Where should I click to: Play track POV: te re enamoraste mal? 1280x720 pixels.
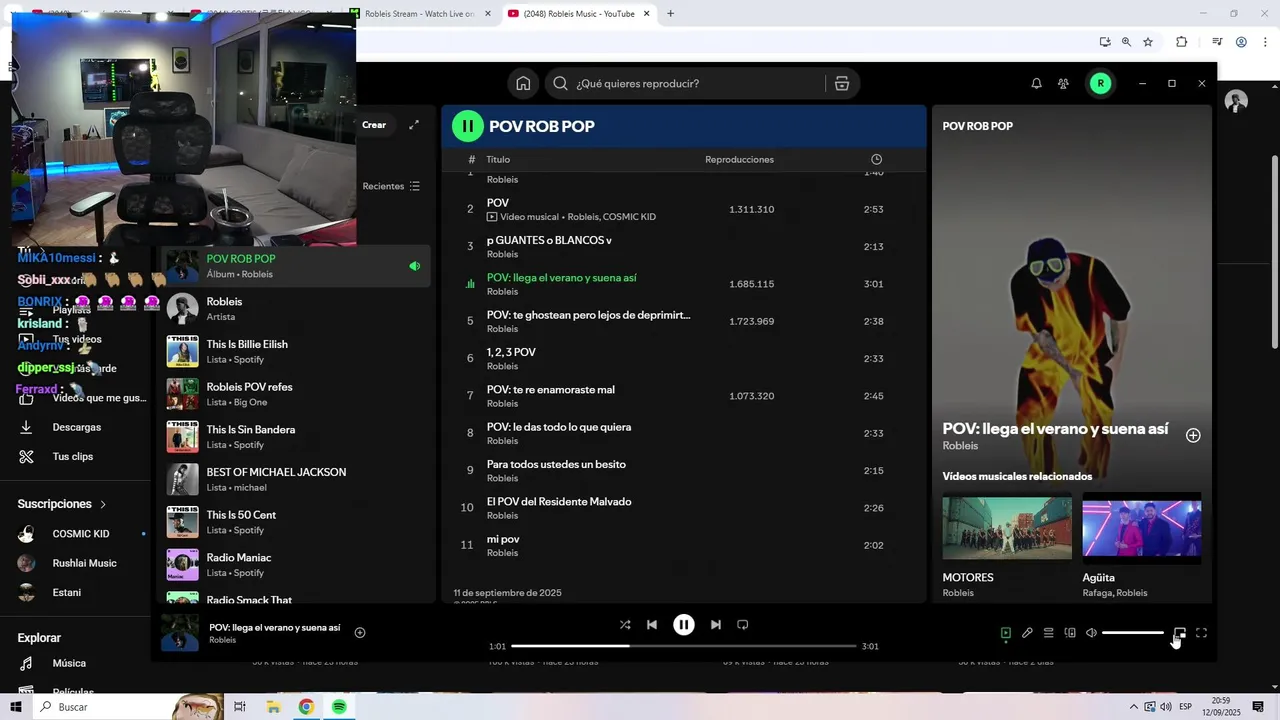tap(684, 396)
